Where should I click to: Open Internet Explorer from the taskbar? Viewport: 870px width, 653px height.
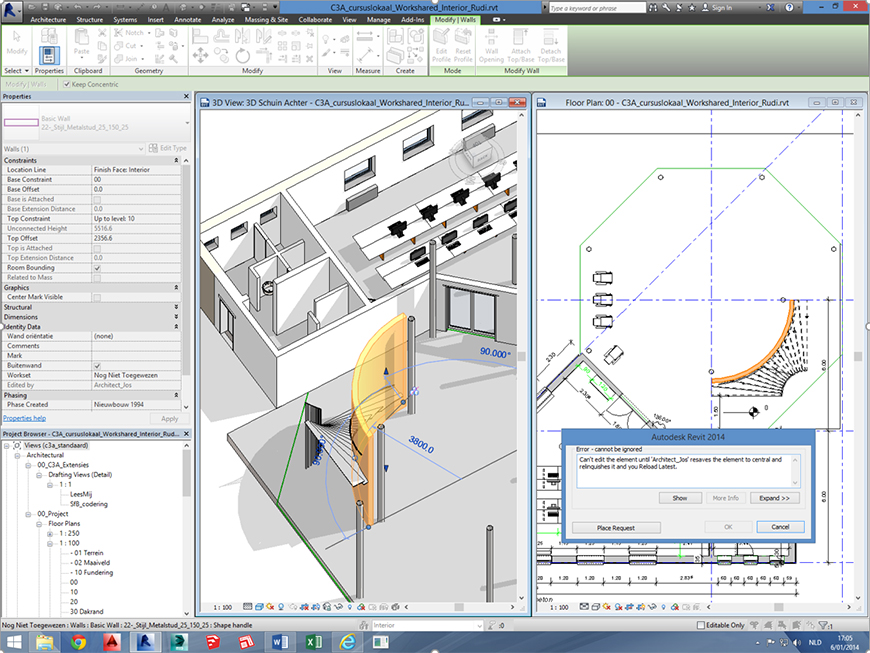pos(348,642)
